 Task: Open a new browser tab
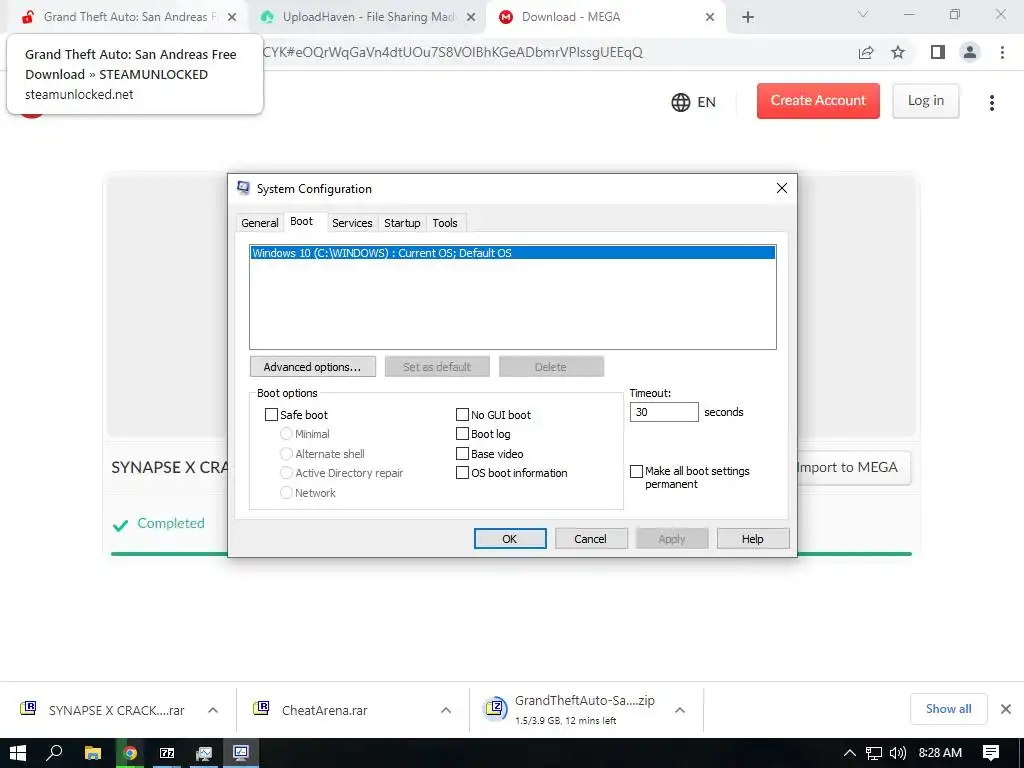point(748,17)
